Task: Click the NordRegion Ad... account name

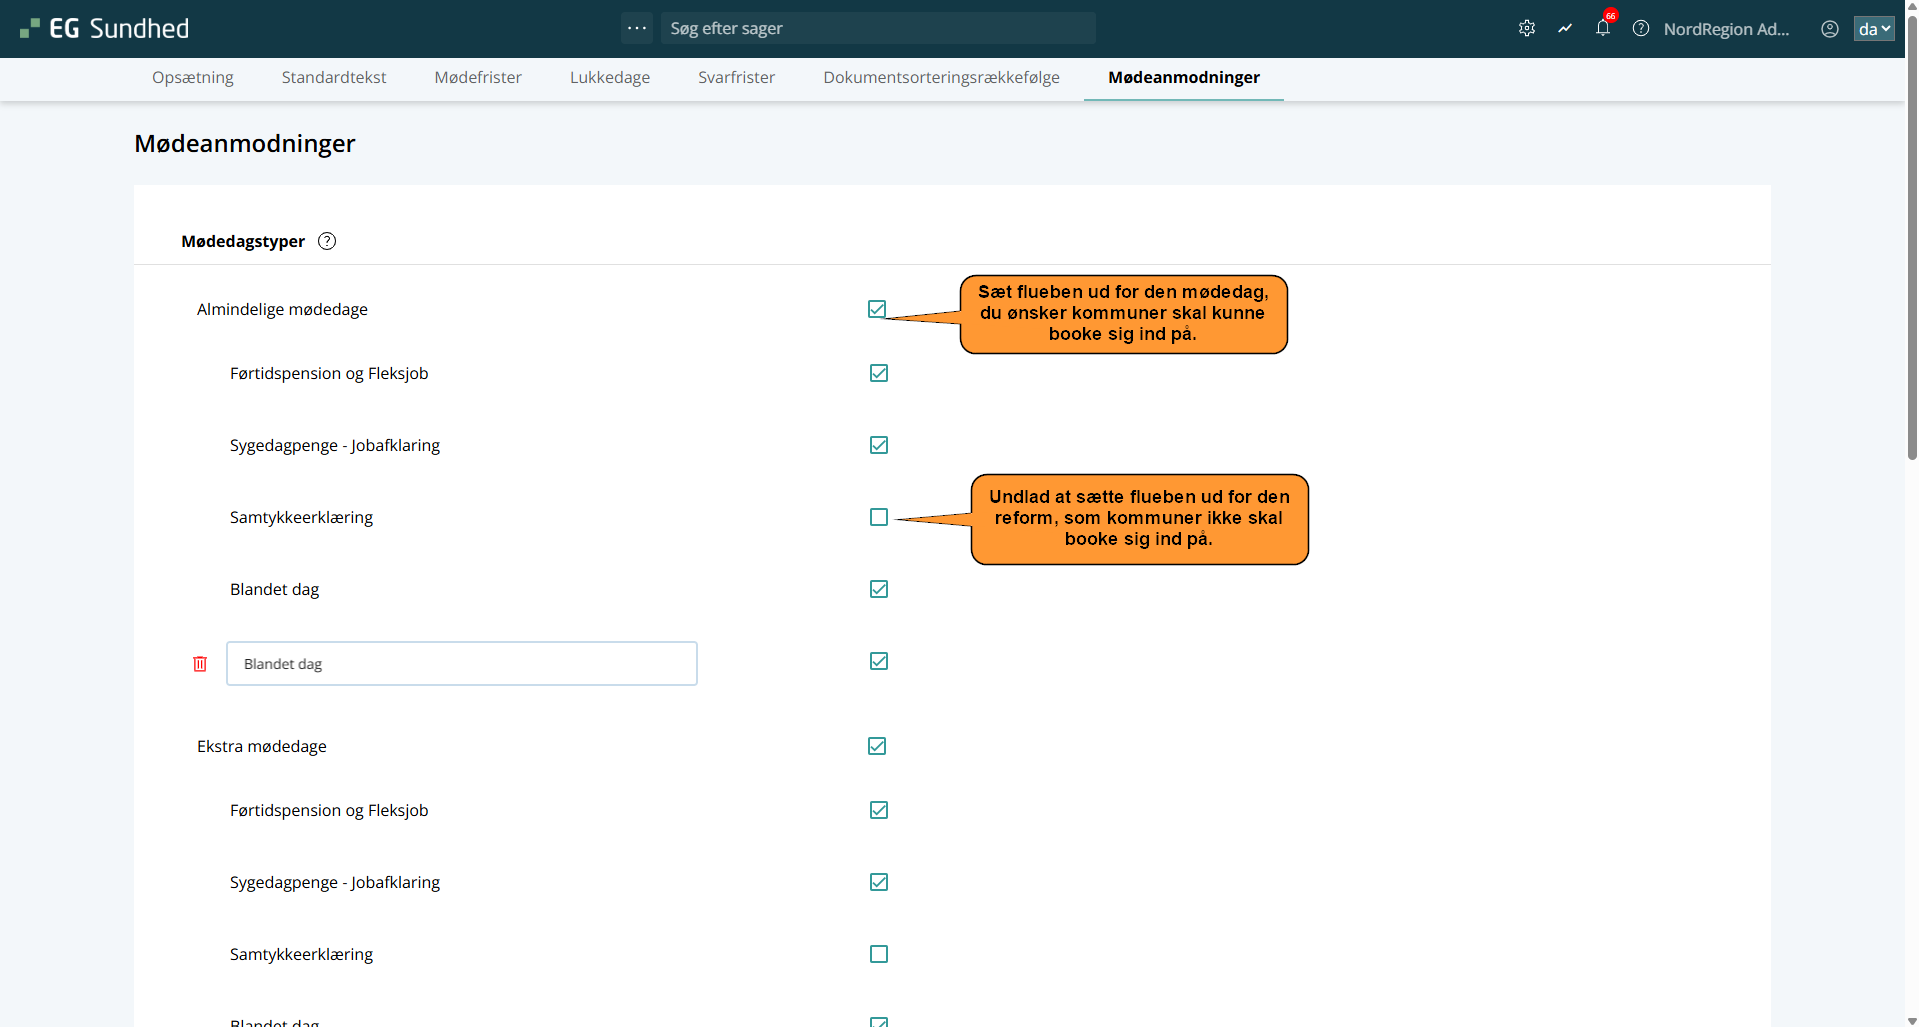Action: tap(1726, 29)
